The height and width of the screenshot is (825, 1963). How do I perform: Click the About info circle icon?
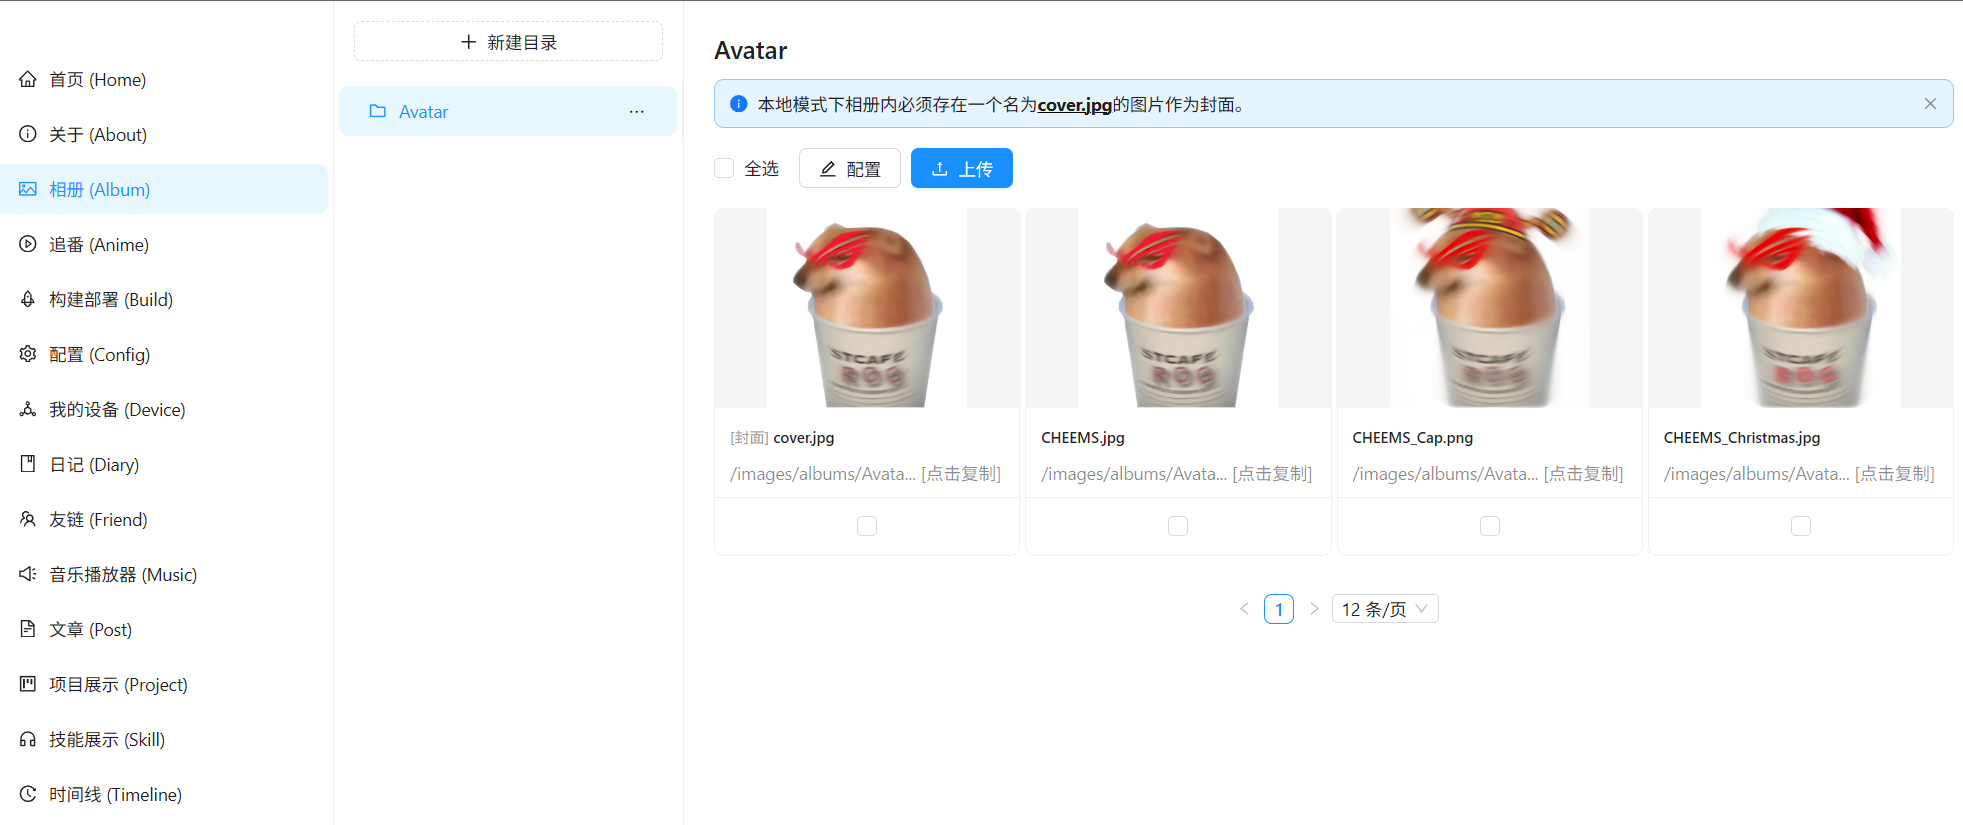(28, 134)
